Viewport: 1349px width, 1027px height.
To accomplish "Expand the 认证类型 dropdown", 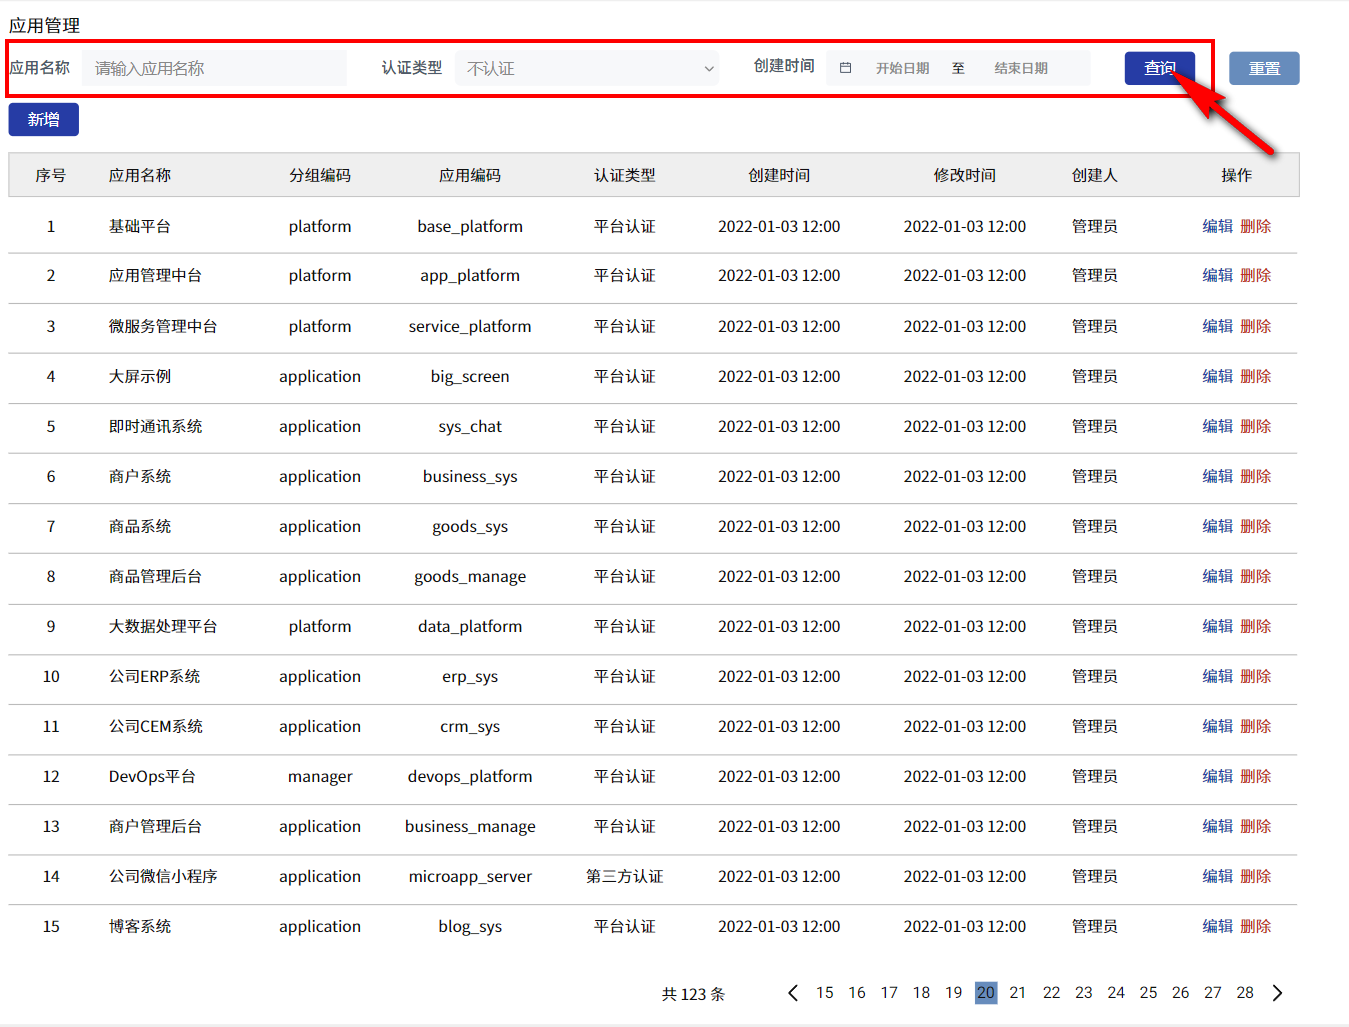I will pos(587,69).
